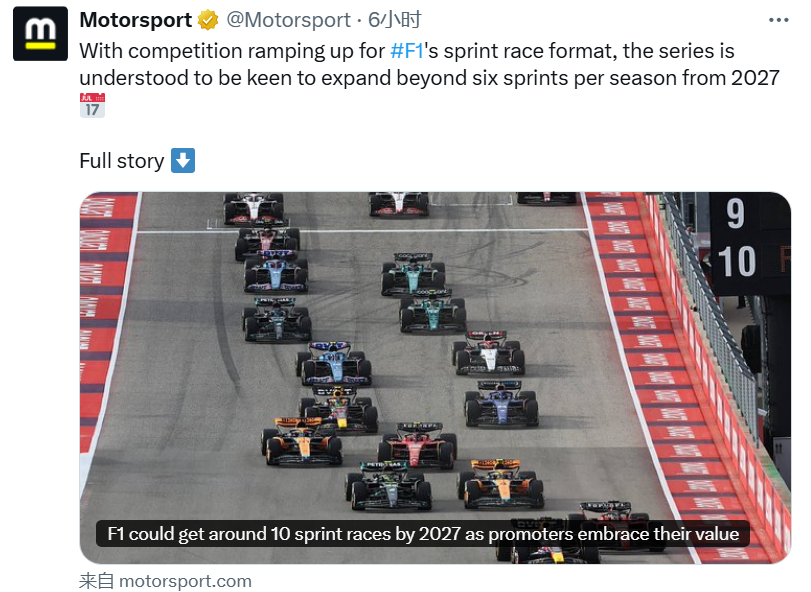This screenshot has width=811, height=592.
Task: Open the @Motorsport handle
Action: pyautogui.click(x=288, y=20)
